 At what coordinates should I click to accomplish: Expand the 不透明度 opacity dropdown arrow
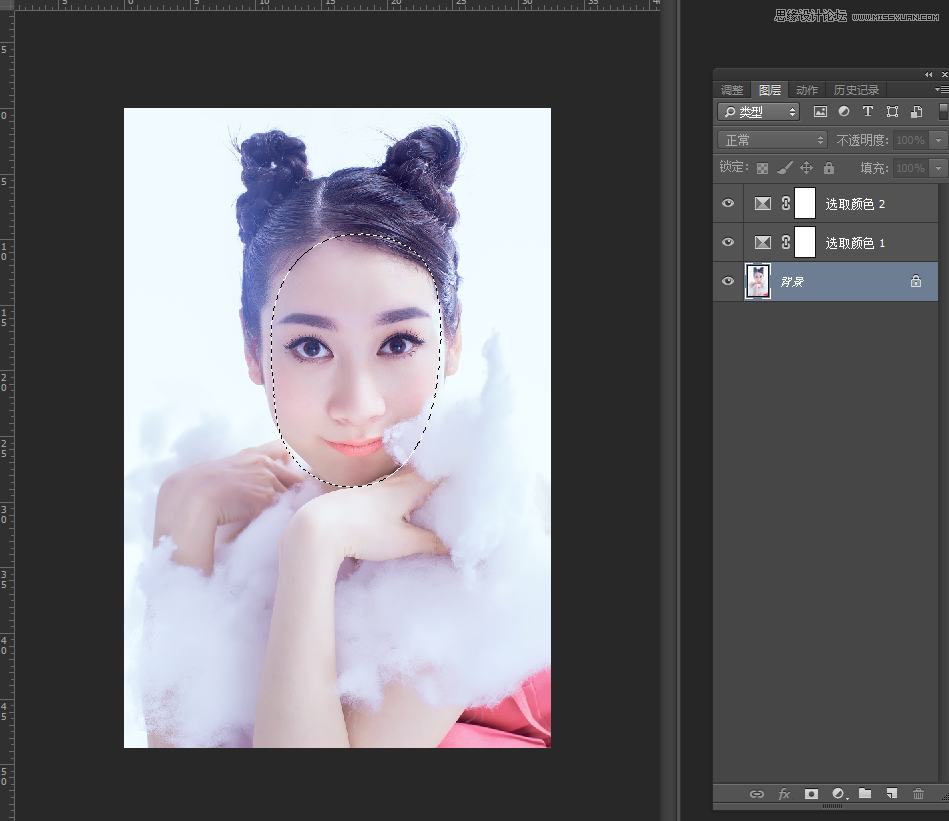pyautogui.click(x=938, y=140)
